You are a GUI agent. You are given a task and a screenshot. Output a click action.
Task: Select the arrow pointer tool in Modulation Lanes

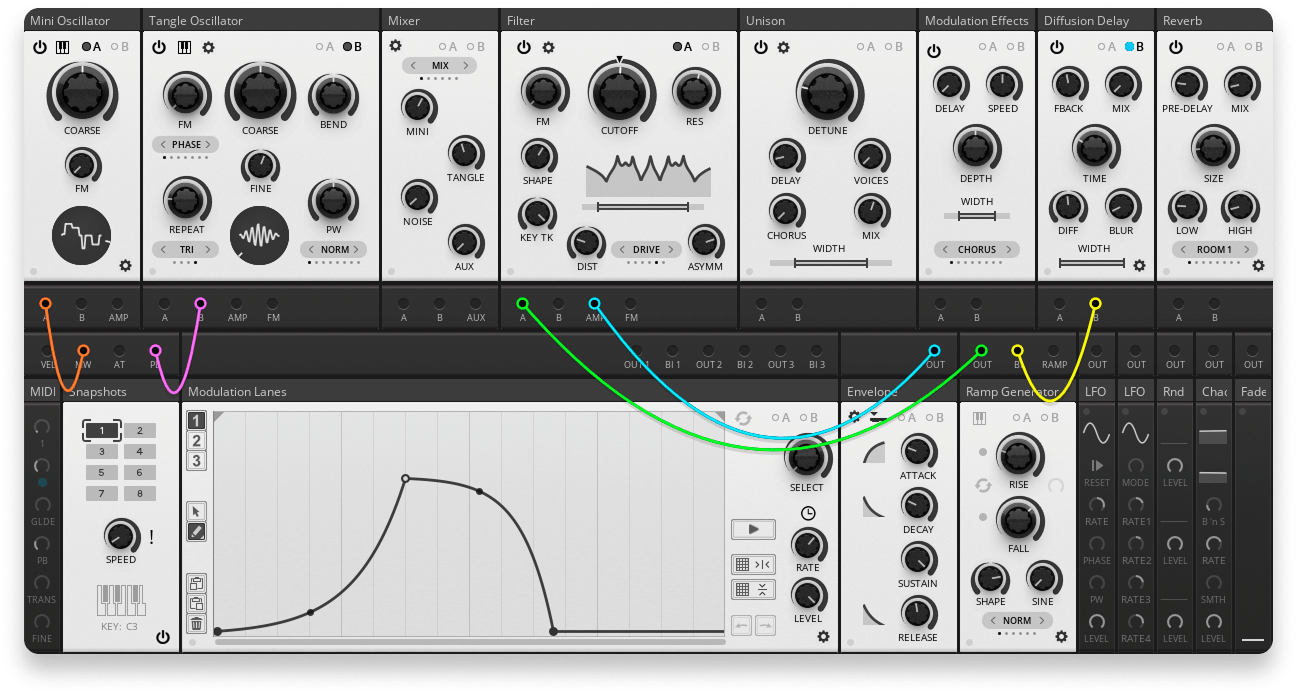pos(197,510)
